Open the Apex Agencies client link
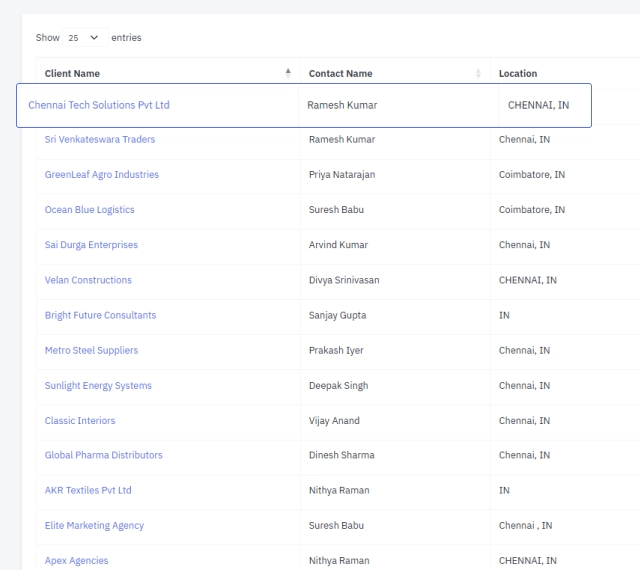Viewport: 640px width, 570px height. pos(76,561)
